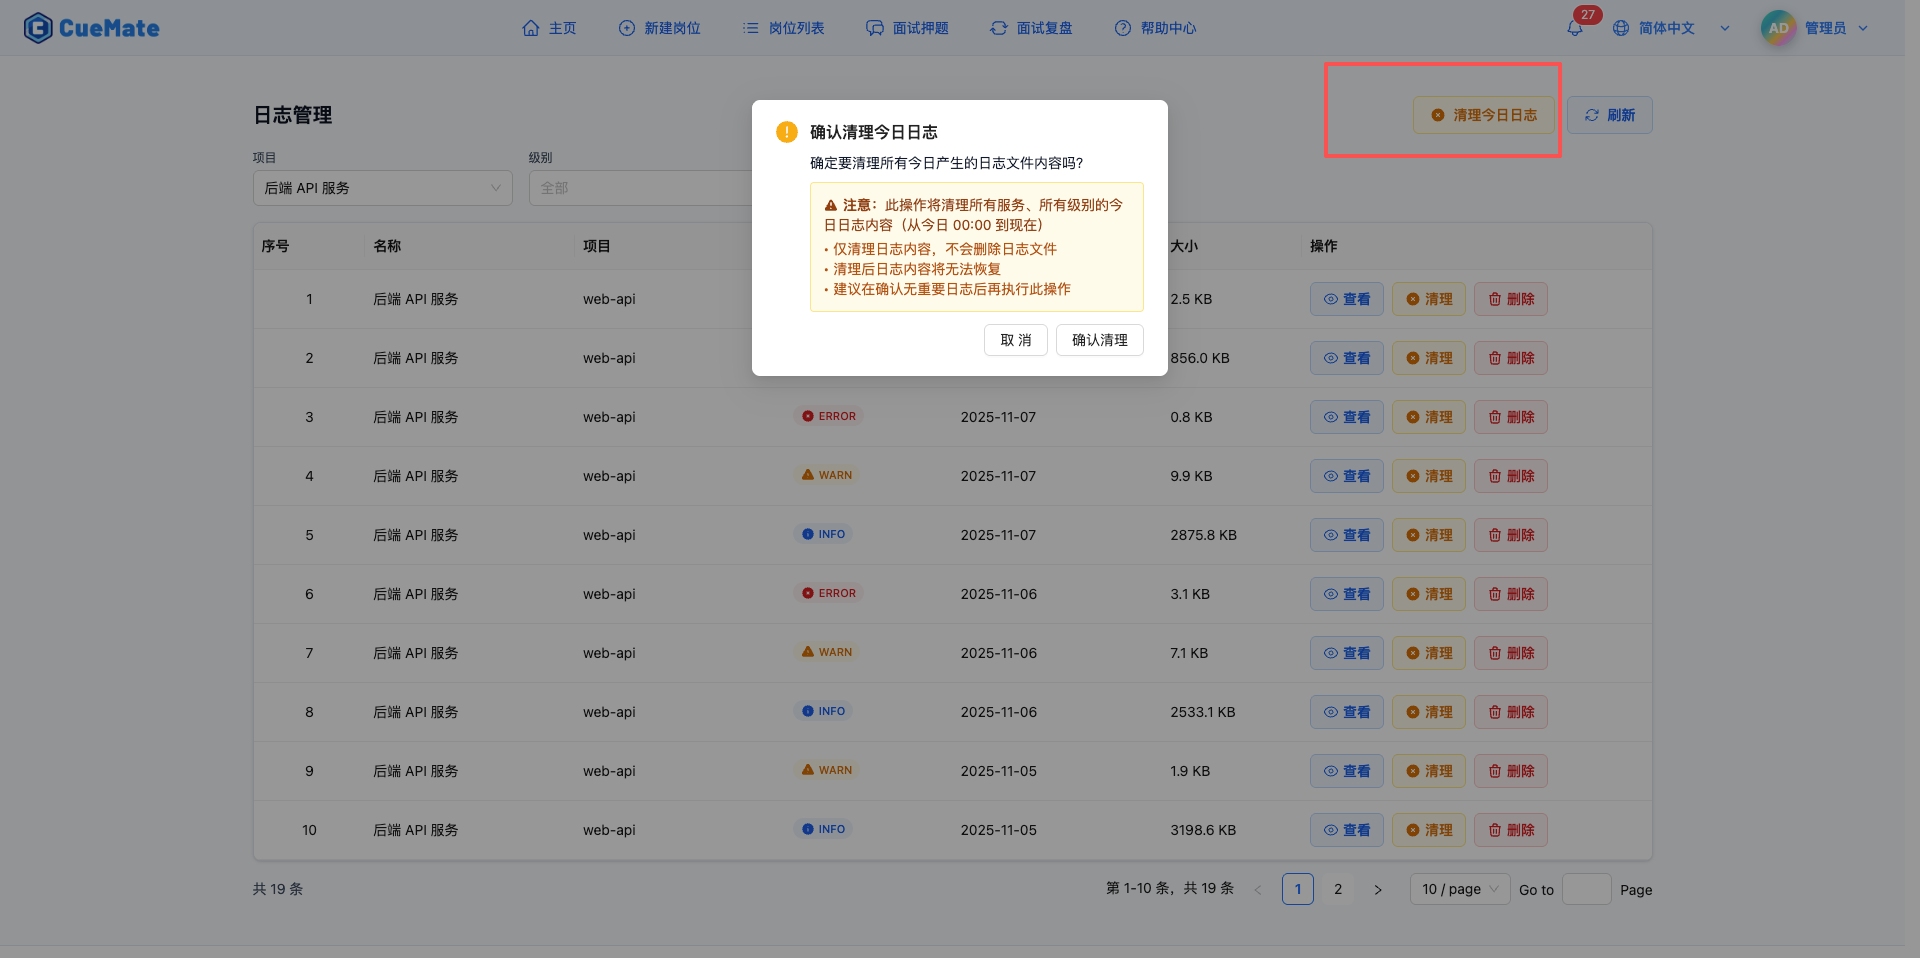The height and width of the screenshot is (958, 1920).
Task: Click the refresh icon in the 刷新 button
Action: [1592, 115]
